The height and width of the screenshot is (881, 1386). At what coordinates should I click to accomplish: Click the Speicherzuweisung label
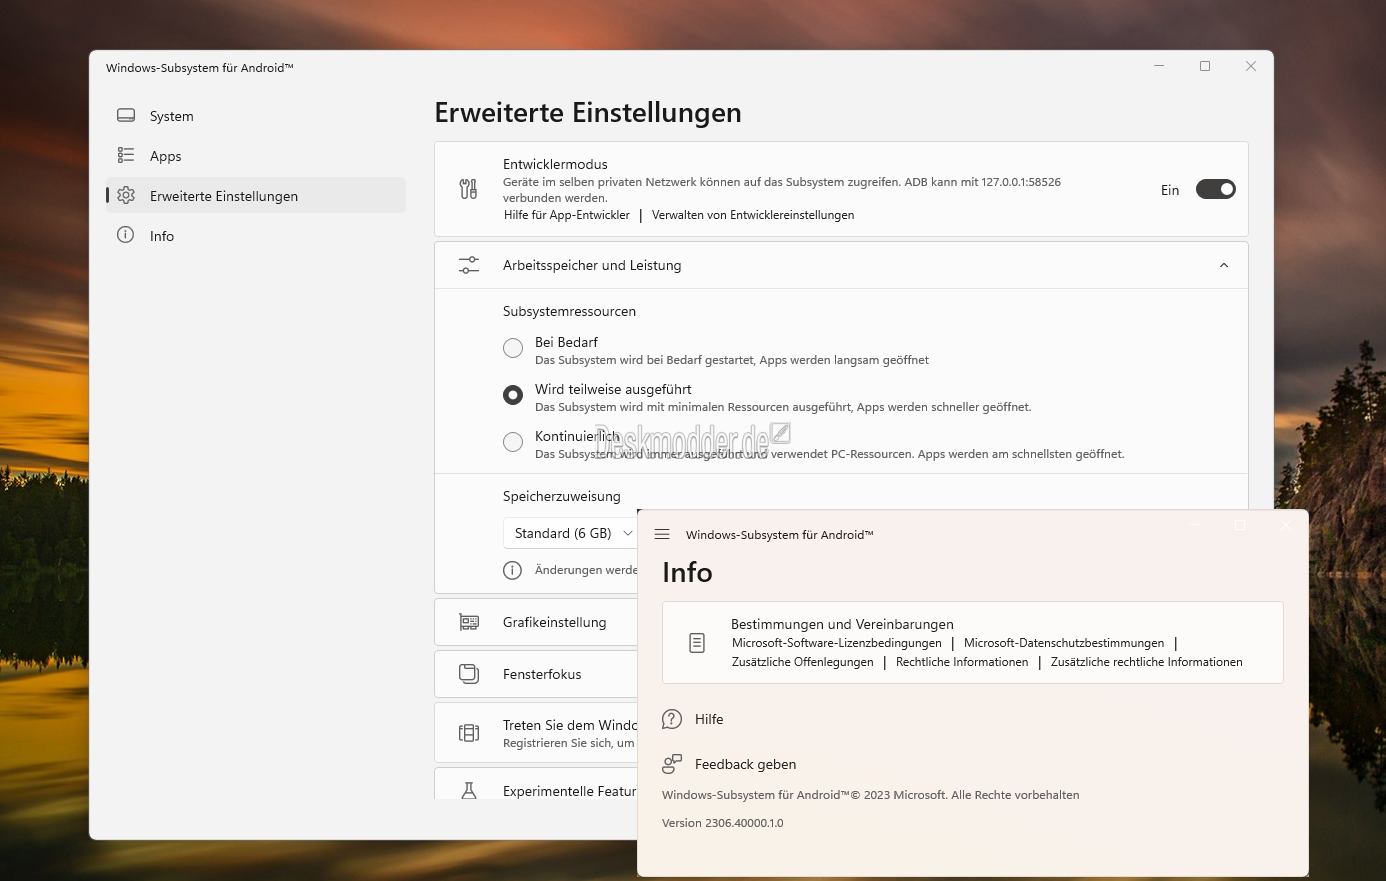562,496
